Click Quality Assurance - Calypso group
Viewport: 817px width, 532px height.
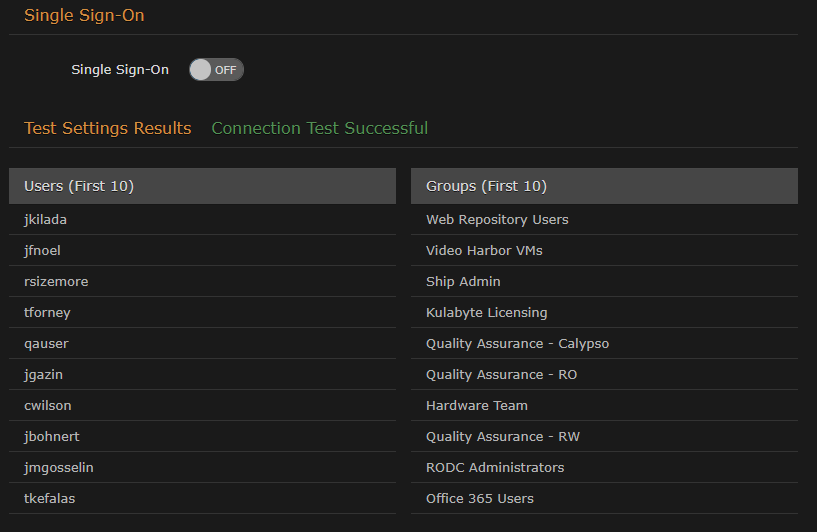click(517, 343)
